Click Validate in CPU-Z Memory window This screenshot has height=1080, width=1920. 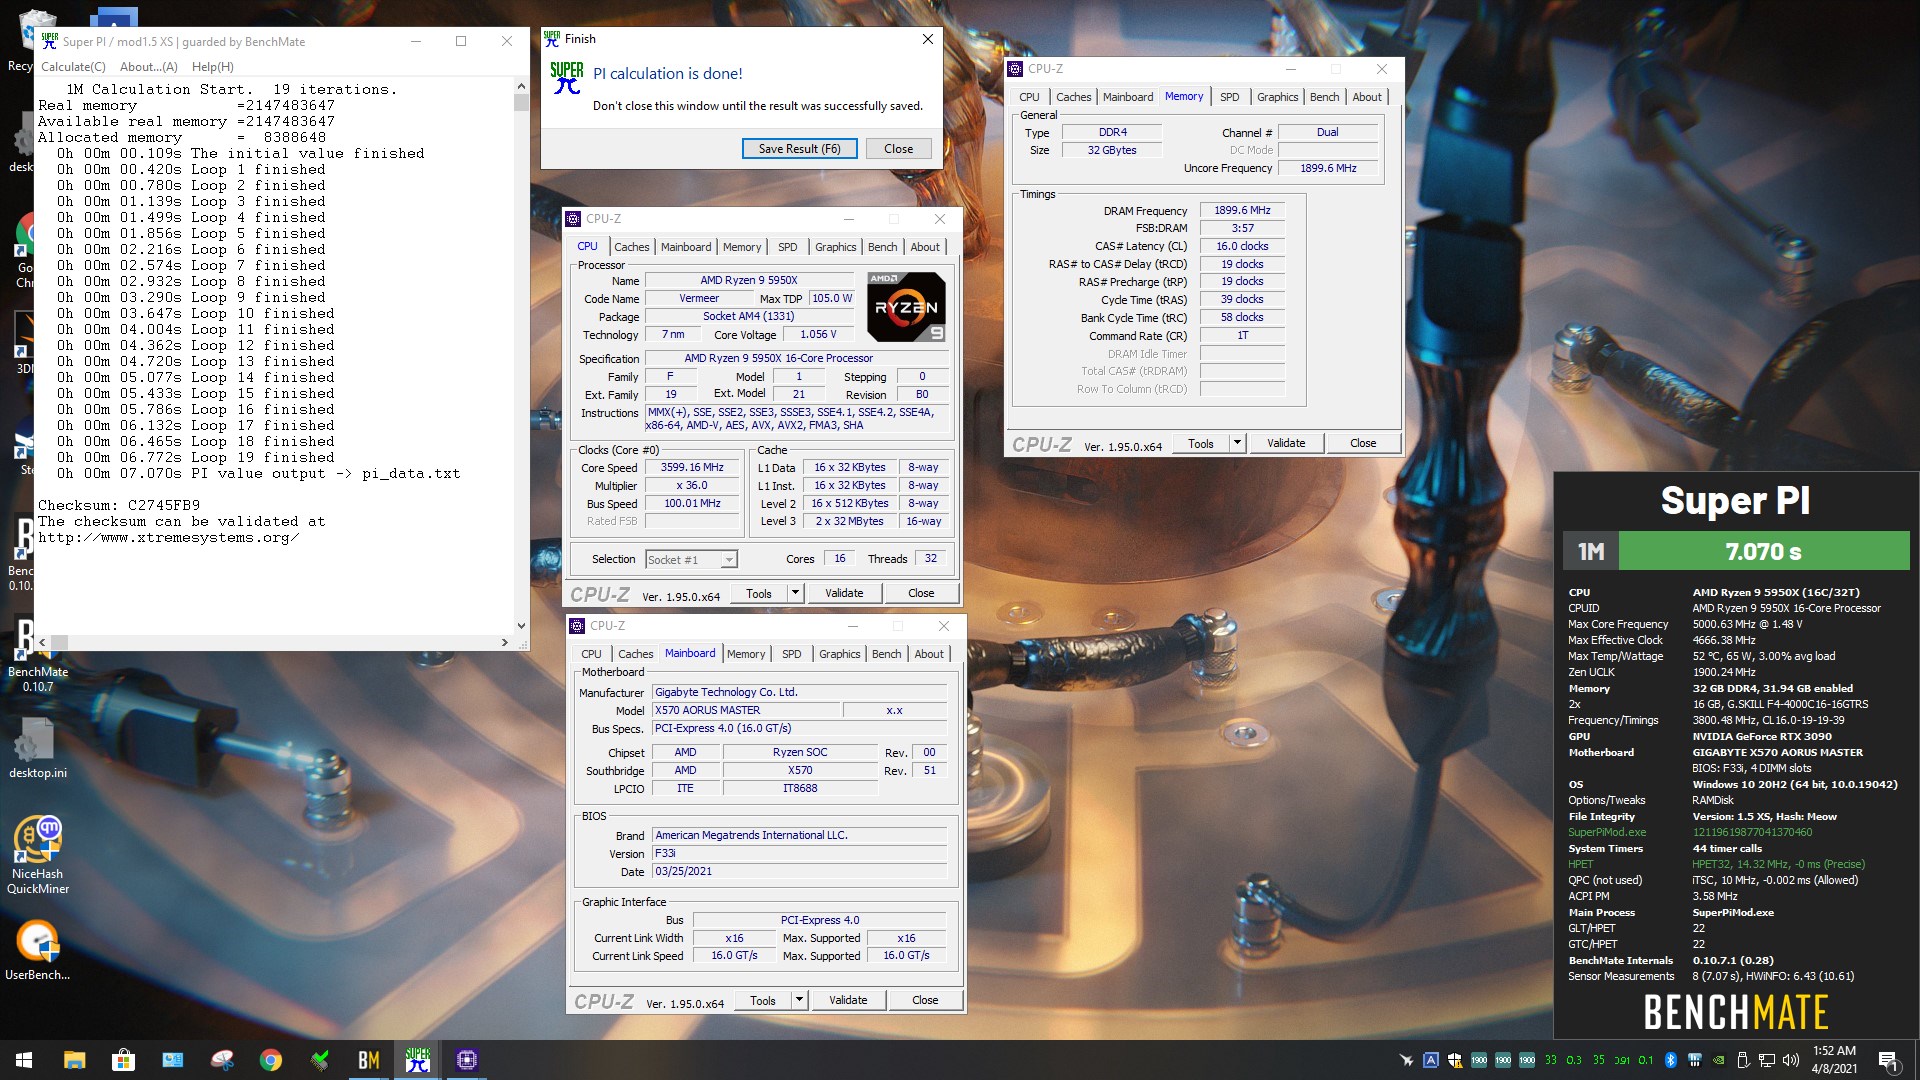(1286, 443)
